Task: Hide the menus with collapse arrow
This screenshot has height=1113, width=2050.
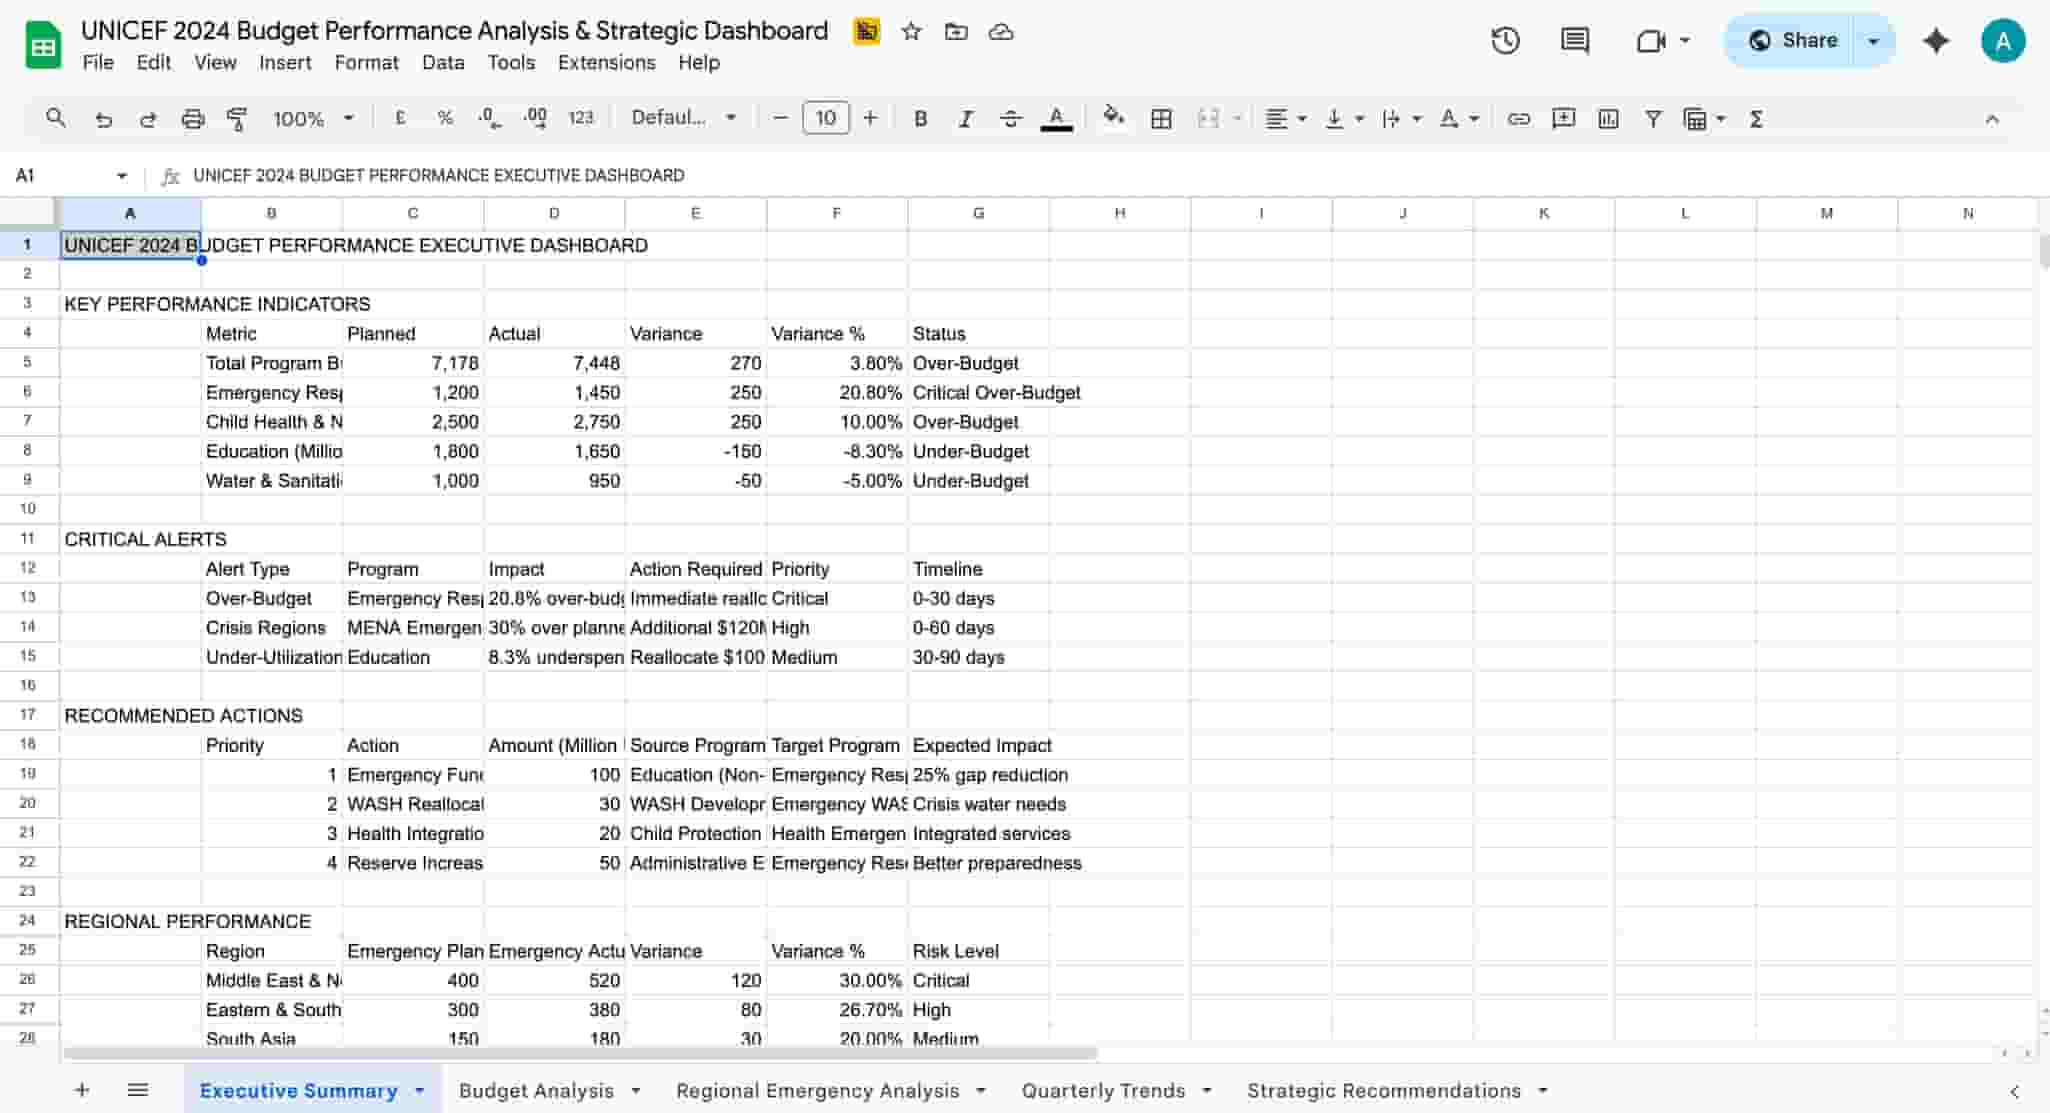Action: [1992, 119]
